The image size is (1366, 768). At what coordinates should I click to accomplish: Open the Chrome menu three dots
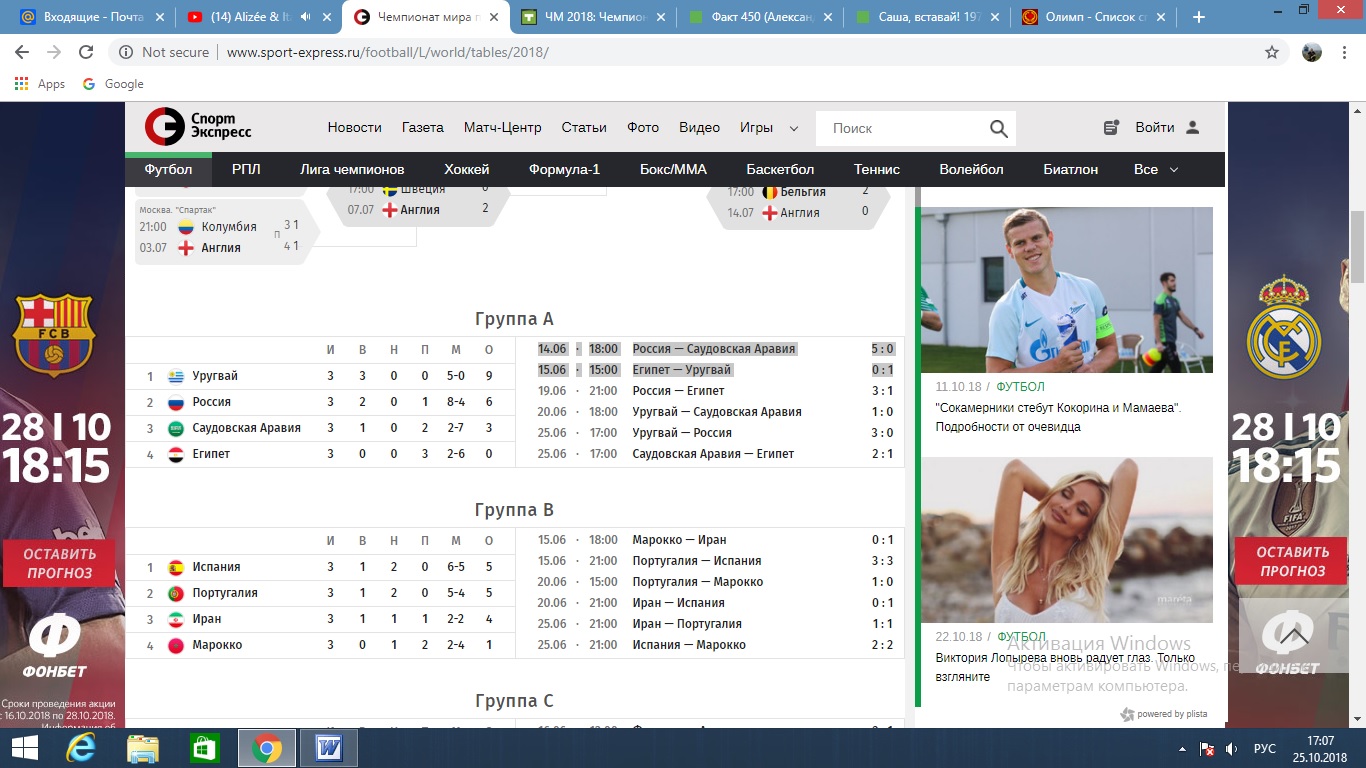pos(1346,52)
